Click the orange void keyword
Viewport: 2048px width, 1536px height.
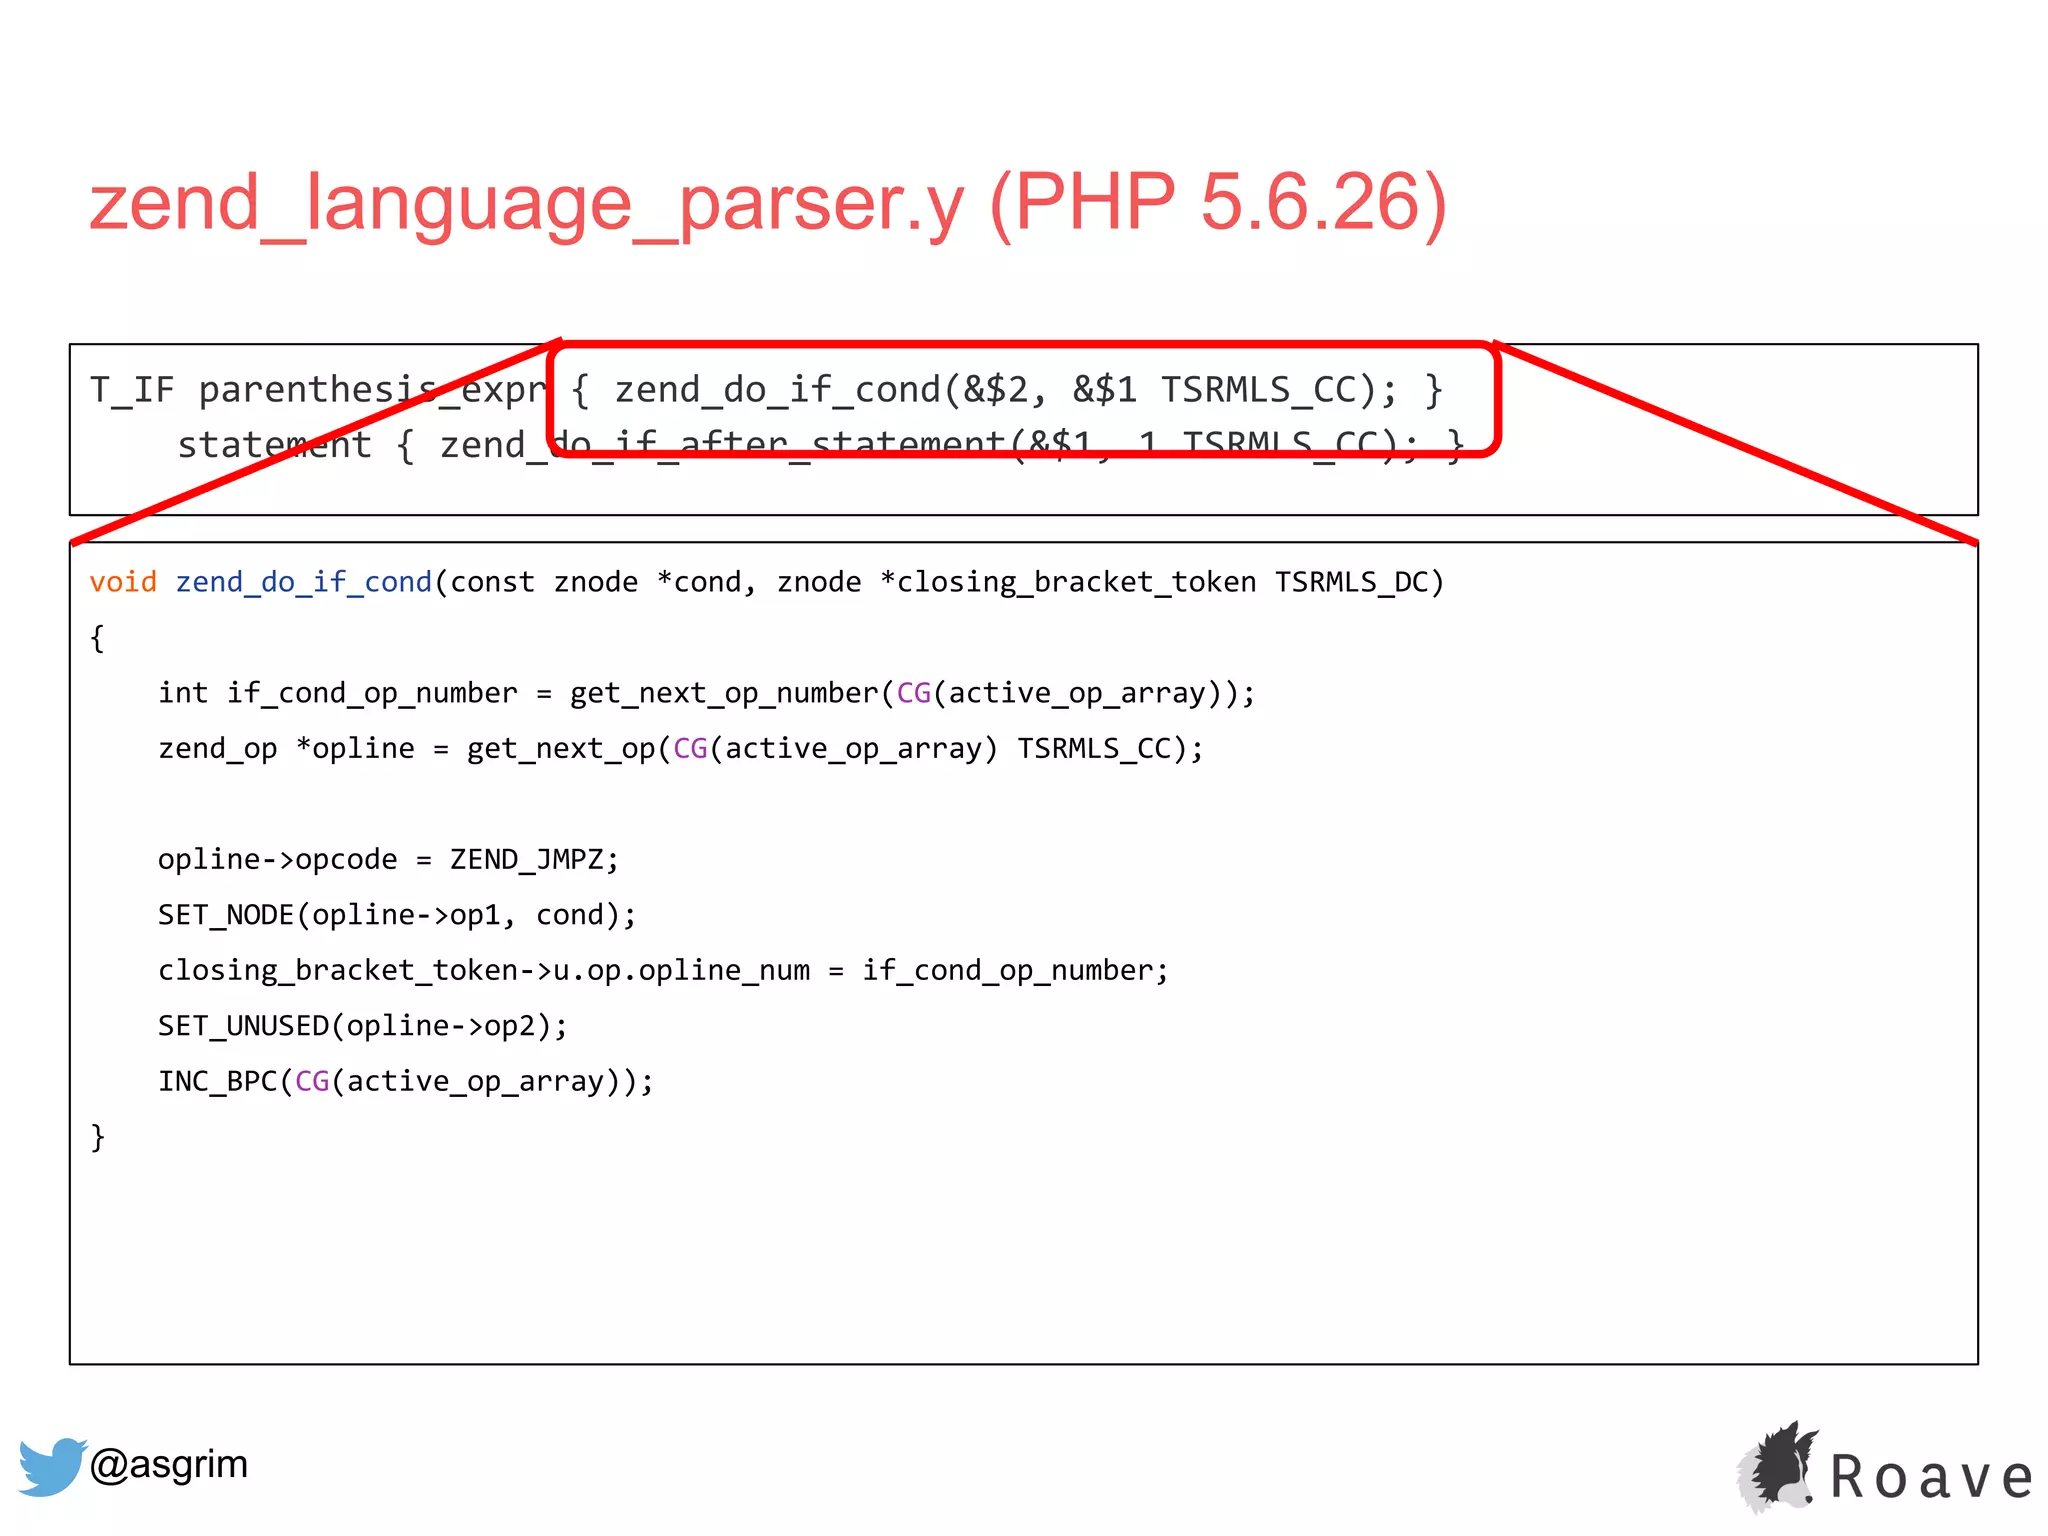(x=123, y=582)
